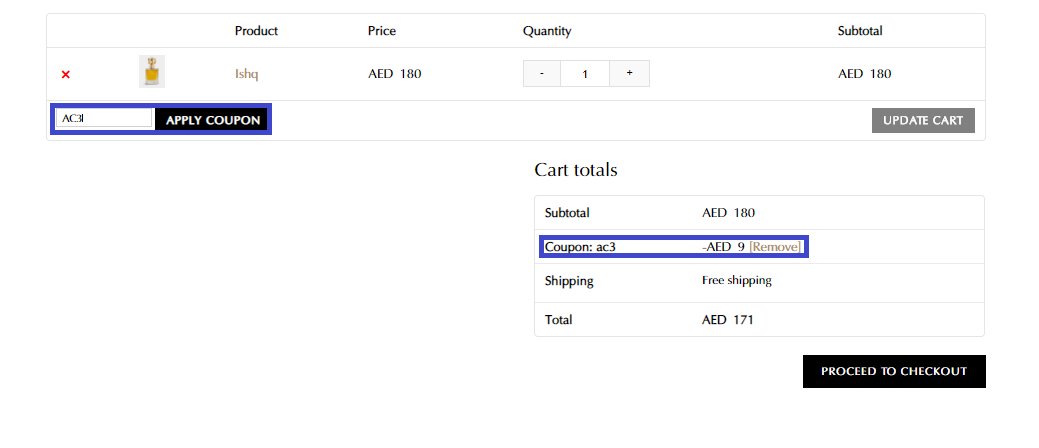Image resolution: width=1039 pixels, height=448 pixels.
Task: Open the Ishq product link
Action: coord(247,74)
